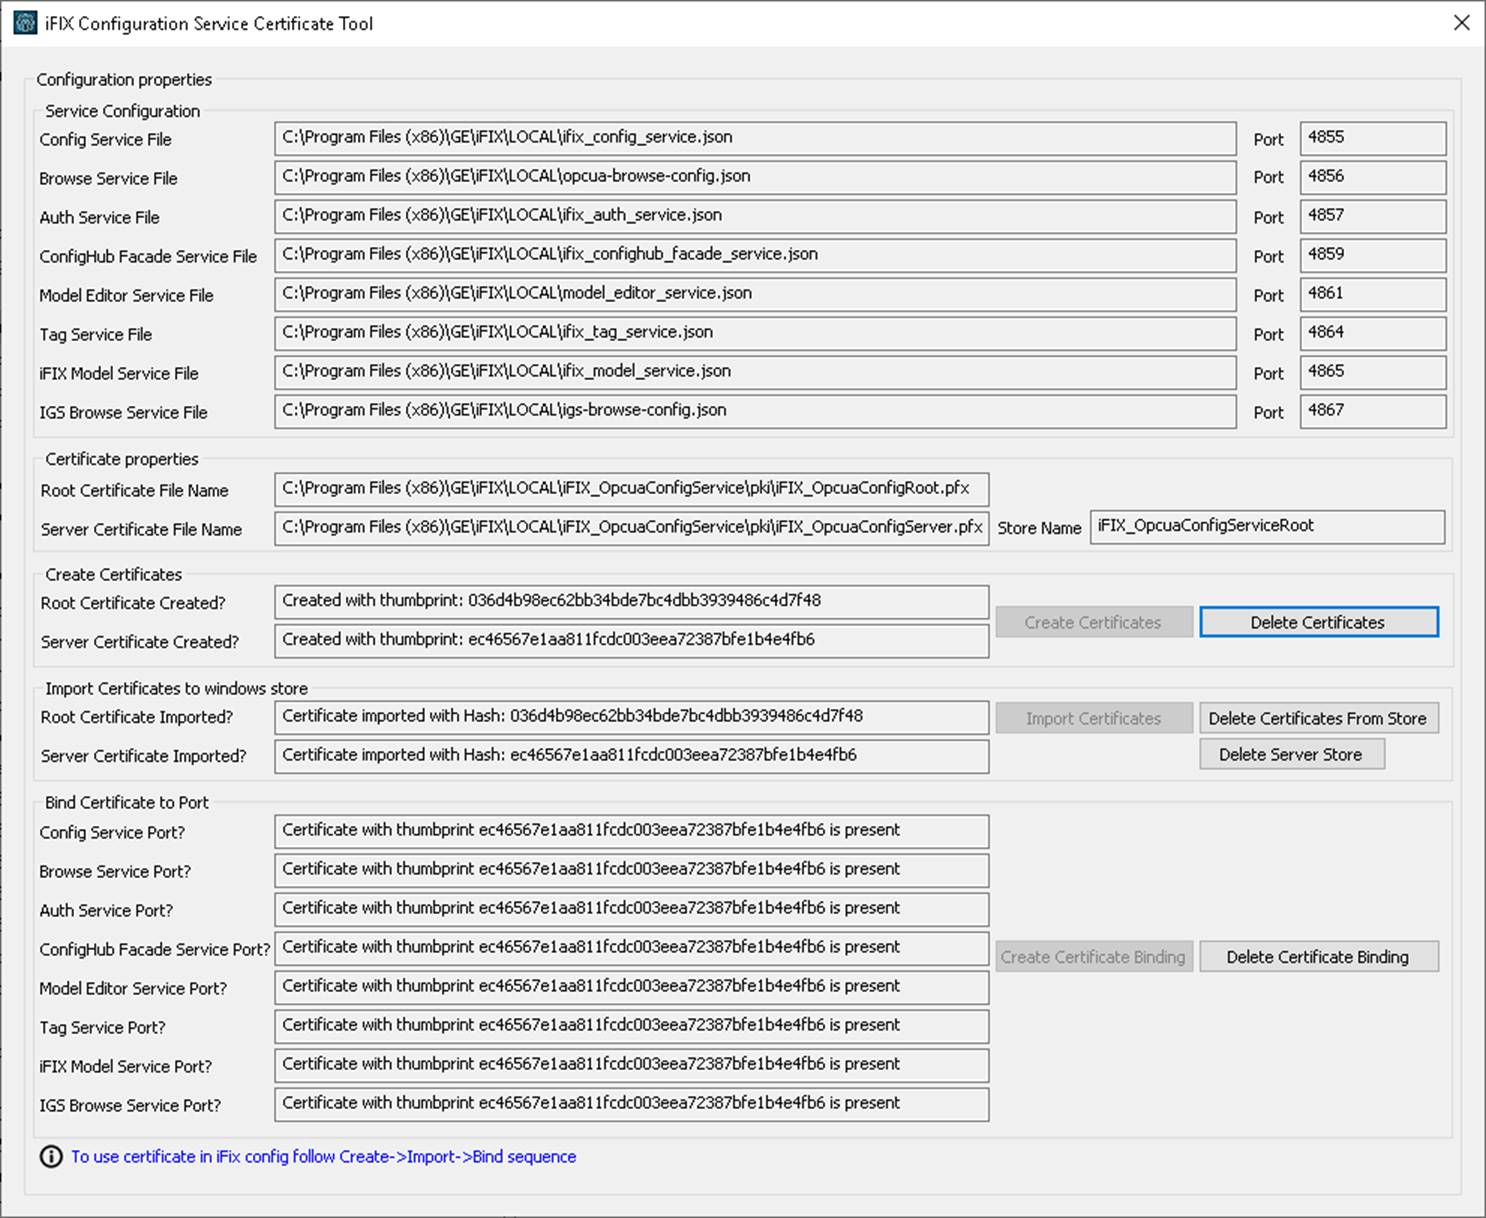Click the Create Certificate Binding button

click(1094, 957)
